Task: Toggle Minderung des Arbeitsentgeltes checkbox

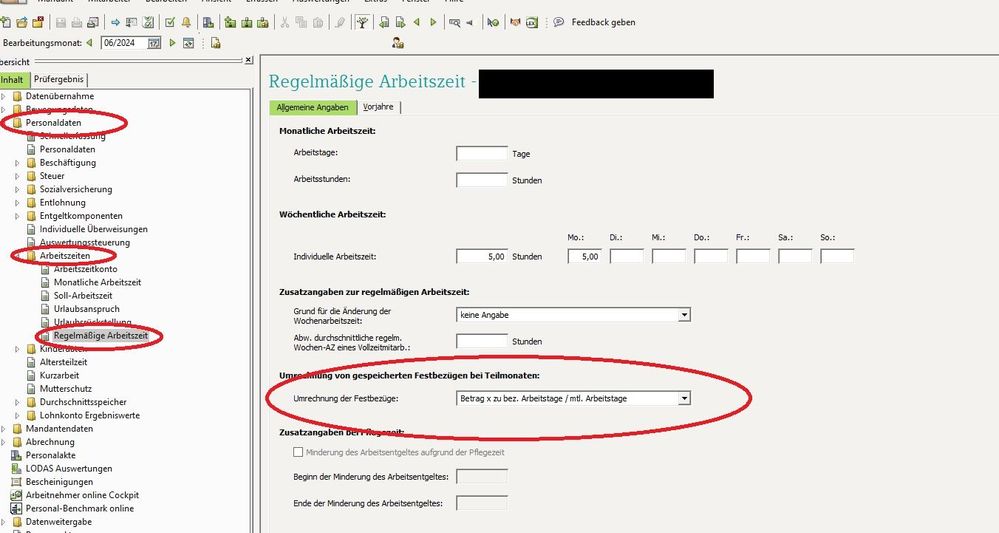Action: [298, 452]
